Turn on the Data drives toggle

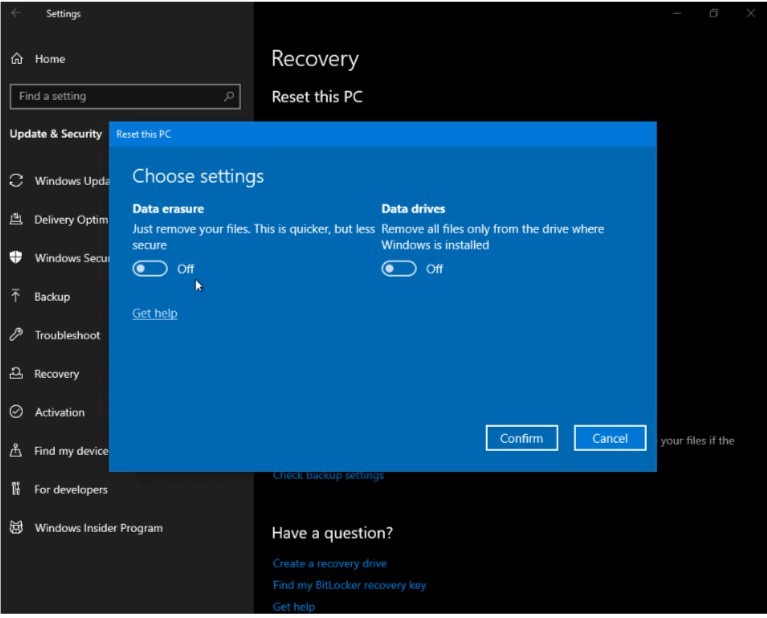[399, 269]
